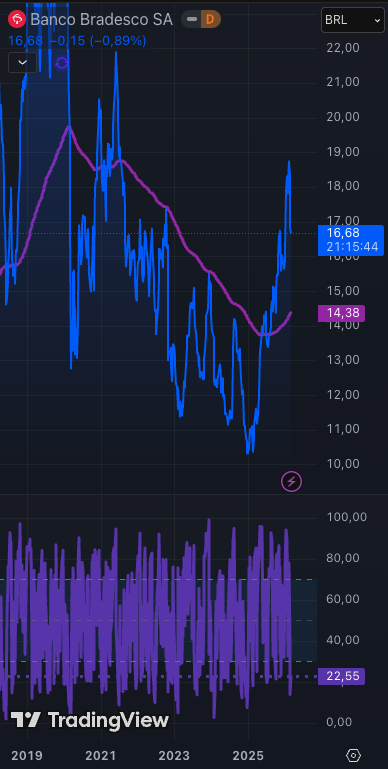Image resolution: width=388 pixels, height=769 pixels.
Task: Click the purple lightning bolt icon
Action: (291, 481)
